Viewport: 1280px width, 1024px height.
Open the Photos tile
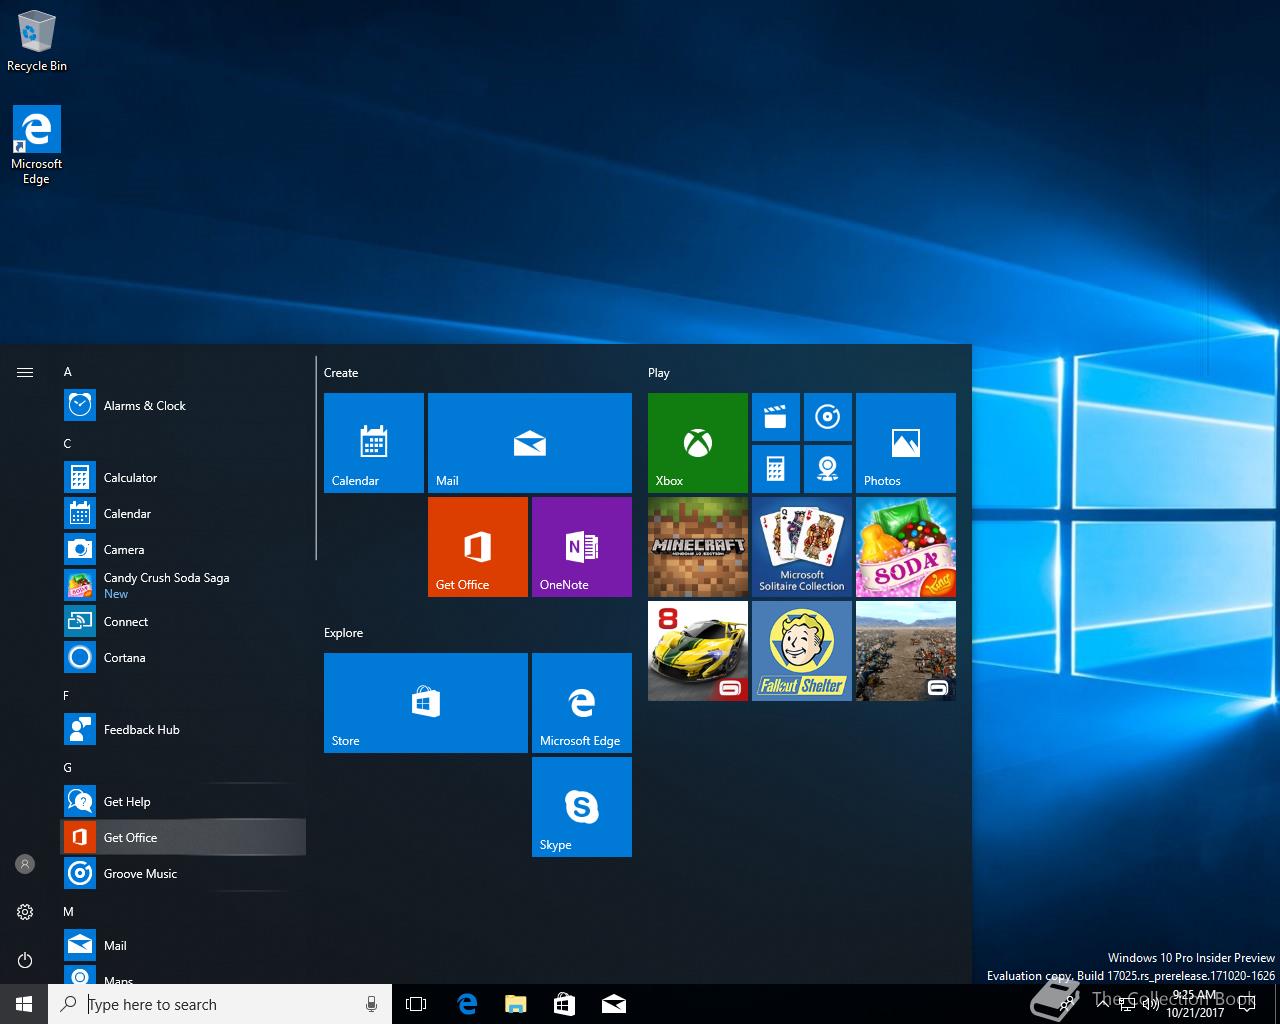click(906, 443)
